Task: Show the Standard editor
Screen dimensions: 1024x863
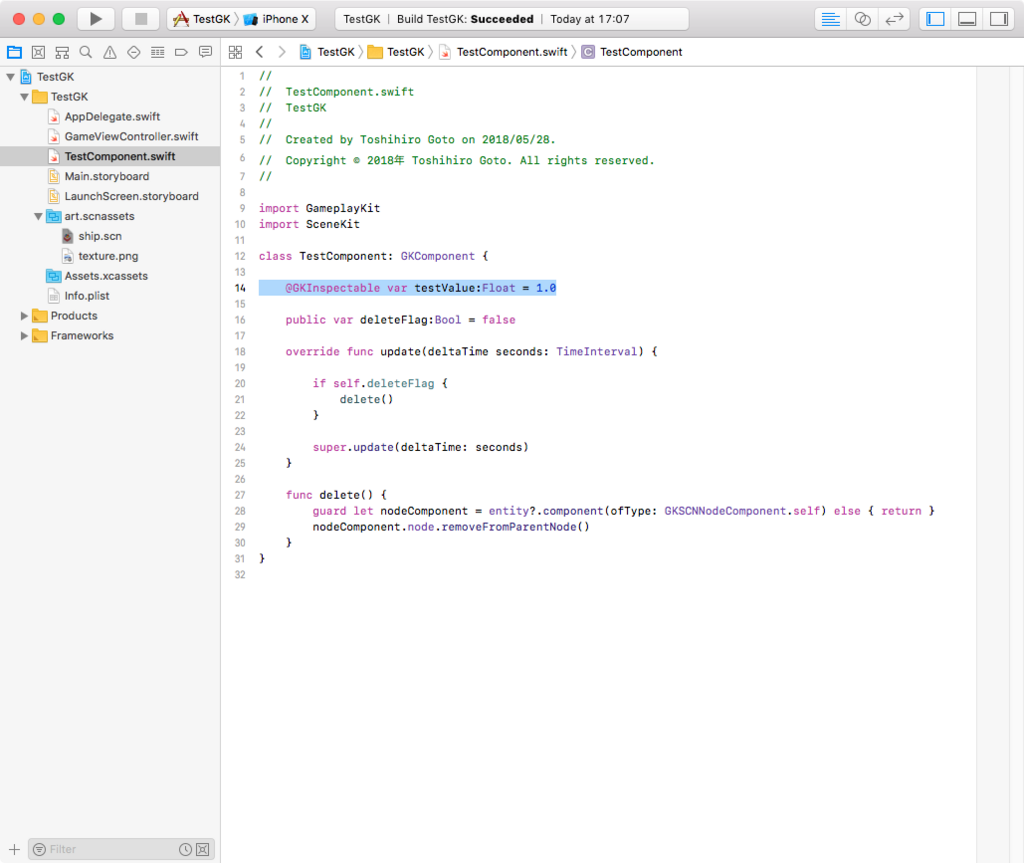Action: tap(831, 19)
